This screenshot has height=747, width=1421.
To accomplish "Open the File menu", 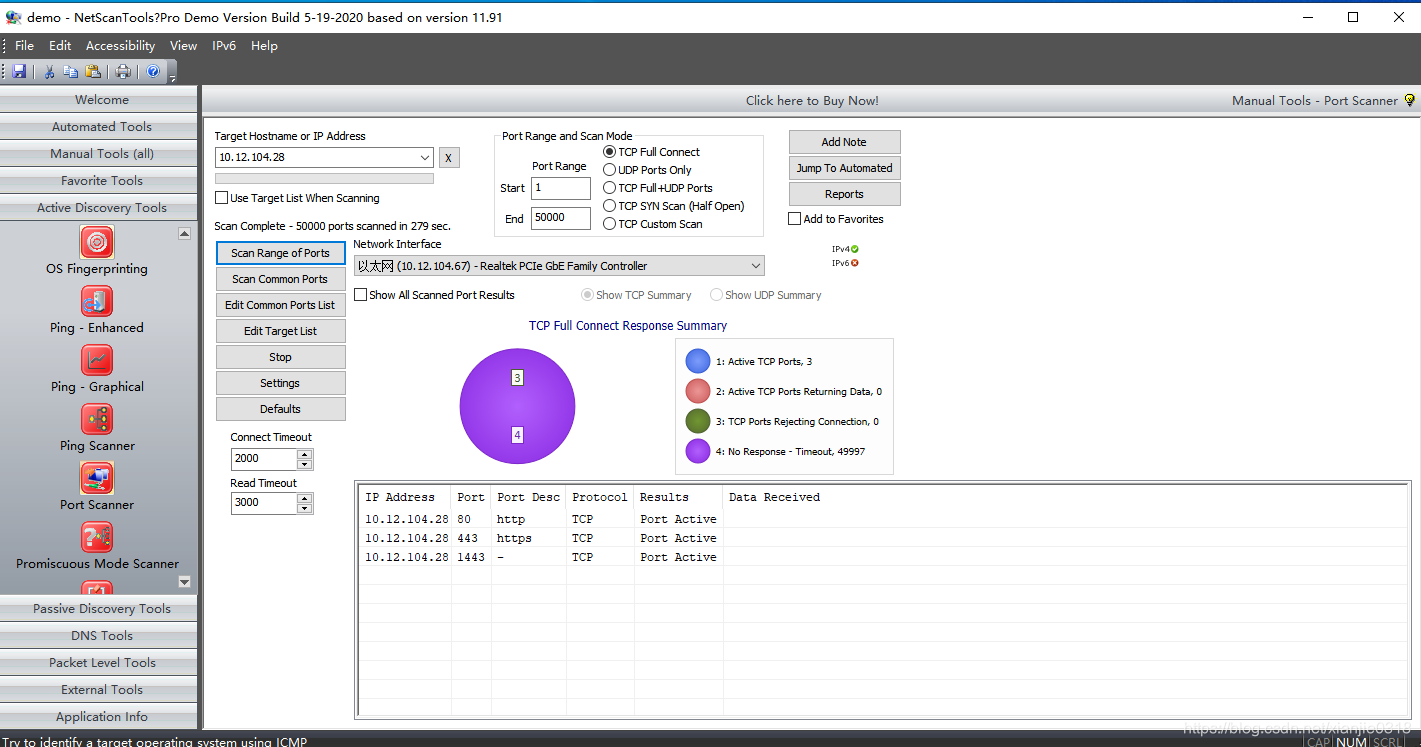I will point(25,46).
